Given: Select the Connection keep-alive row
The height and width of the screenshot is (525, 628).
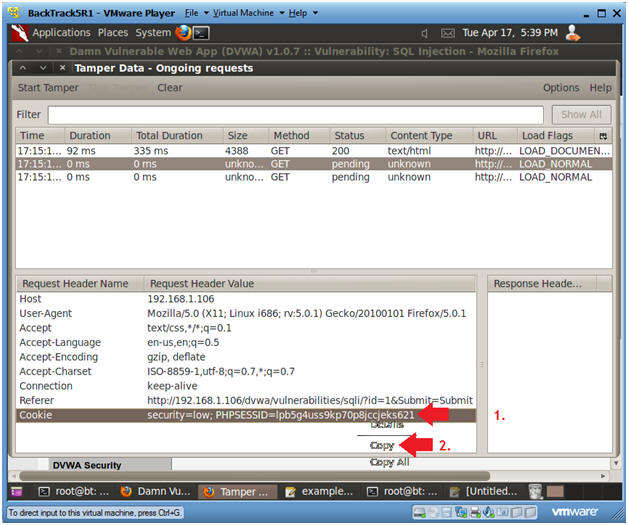Looking at the screenshot, I should 246,386.
